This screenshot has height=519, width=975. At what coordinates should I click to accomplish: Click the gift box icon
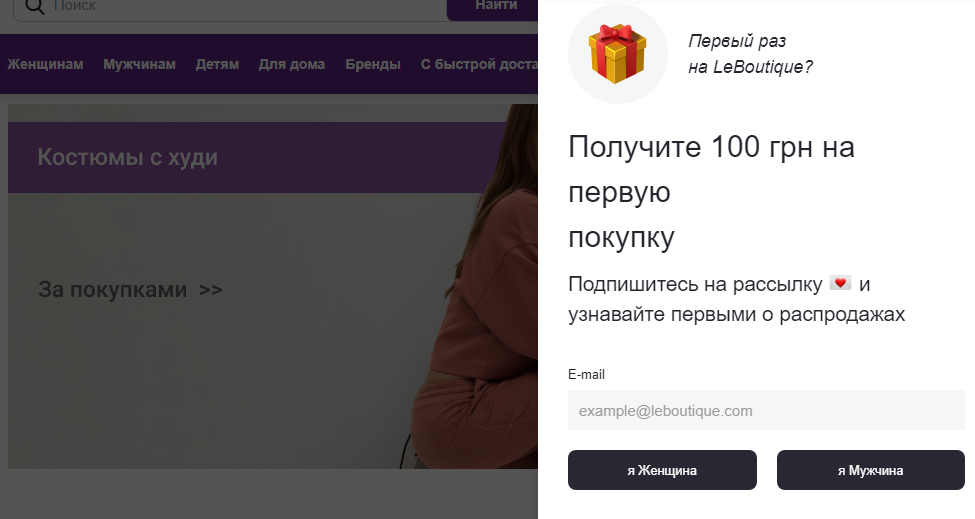point(617,55)
